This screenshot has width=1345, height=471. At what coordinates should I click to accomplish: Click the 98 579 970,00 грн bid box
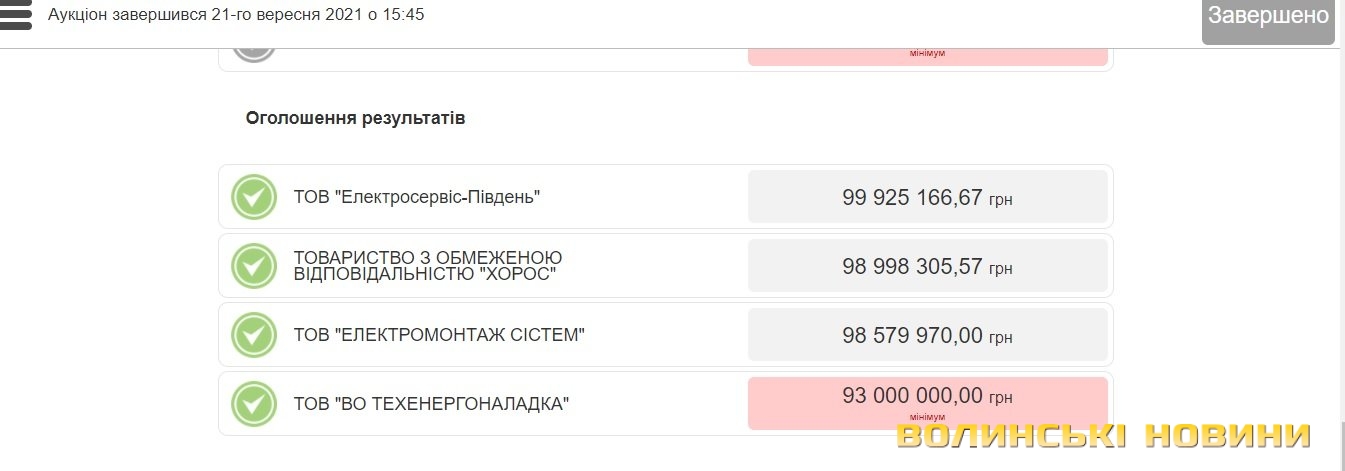click(x=927, y=335)
